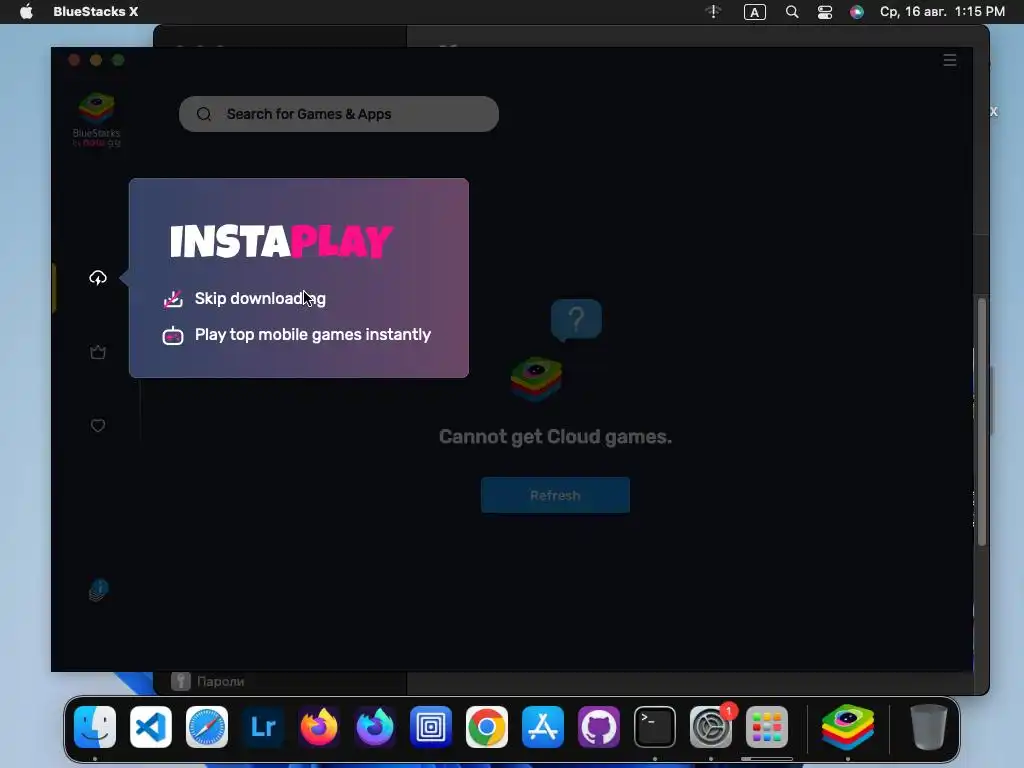Click the date and time in menu bar

click(942, 12)
